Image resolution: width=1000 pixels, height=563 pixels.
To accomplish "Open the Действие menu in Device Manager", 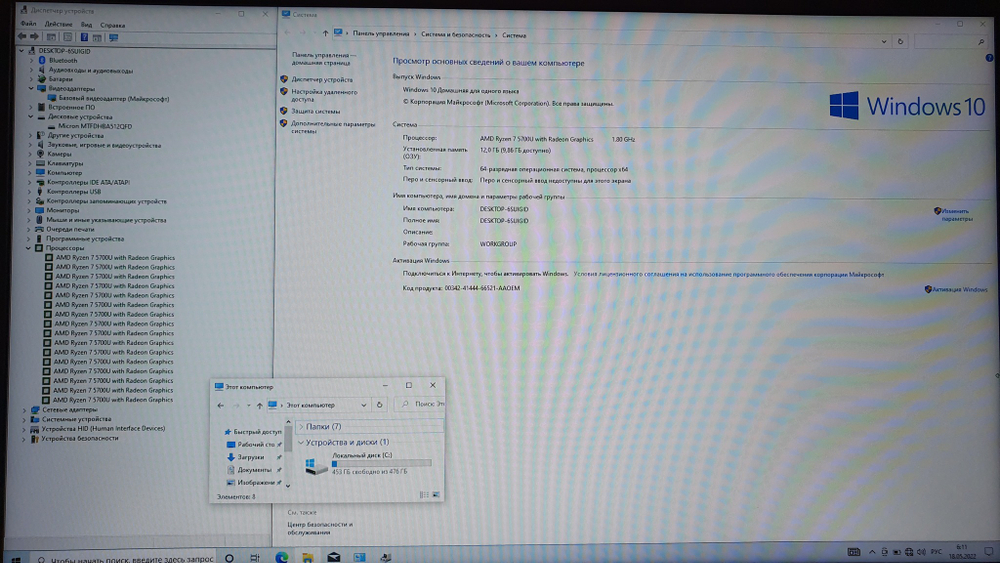I will pos(58,24).
